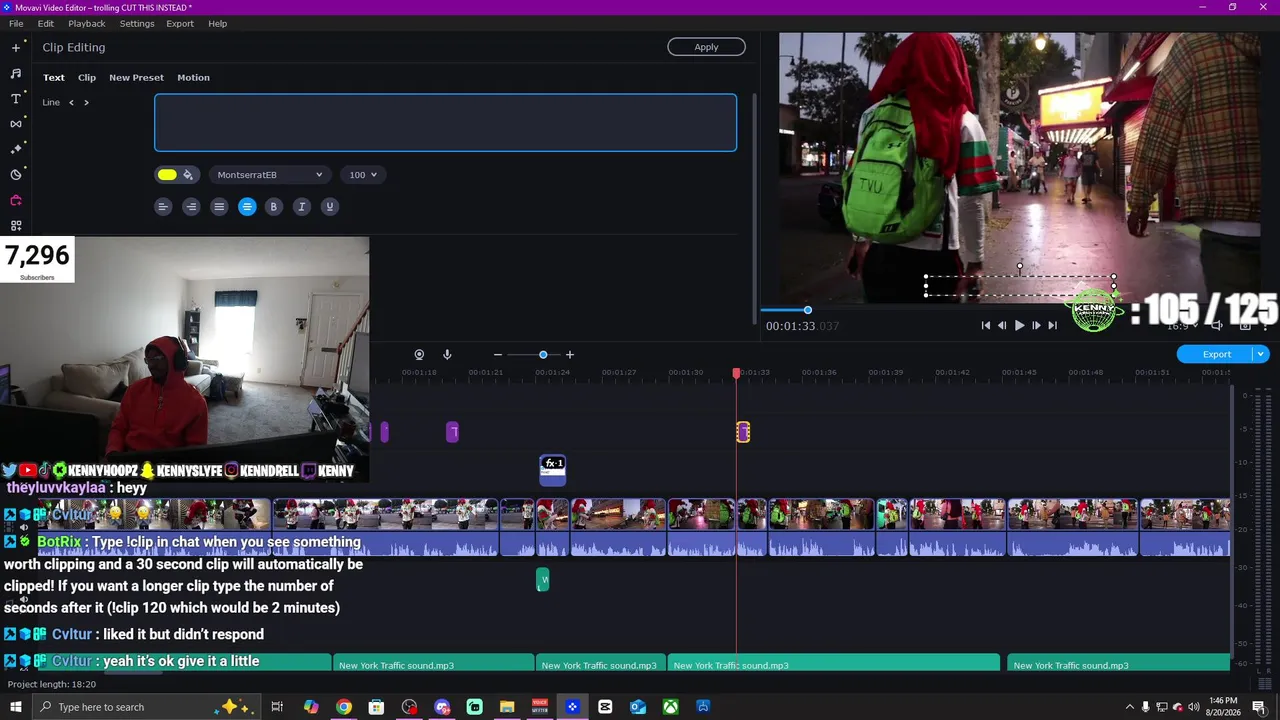Viewport: 1280px width, 720px height.
Task: Open the More tools grid icon
Action: tap(16, 226)
